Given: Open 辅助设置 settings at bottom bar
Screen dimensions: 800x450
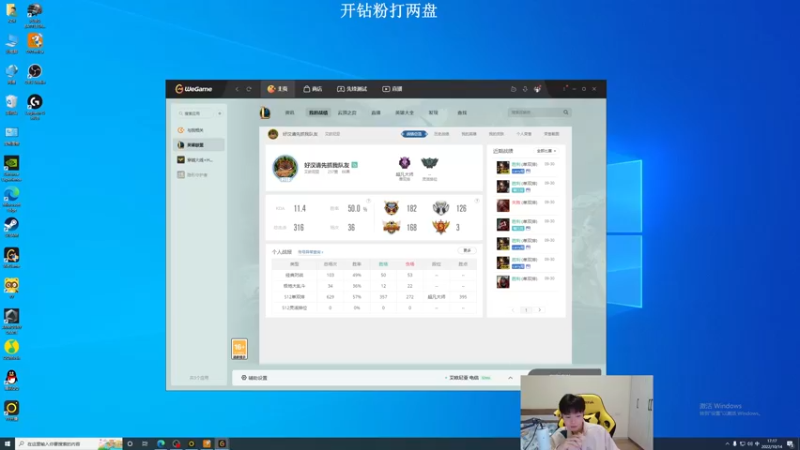Looking at the screenshot, I should tap(254, 378).
